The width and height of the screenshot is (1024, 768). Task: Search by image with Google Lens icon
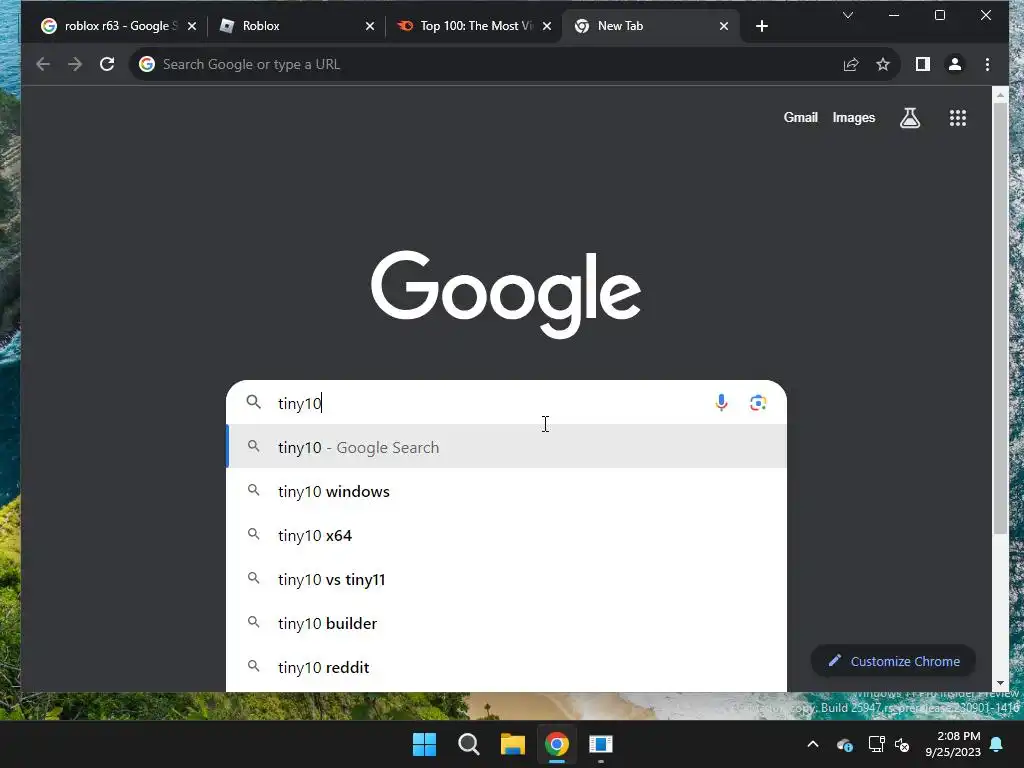(758, 403)
